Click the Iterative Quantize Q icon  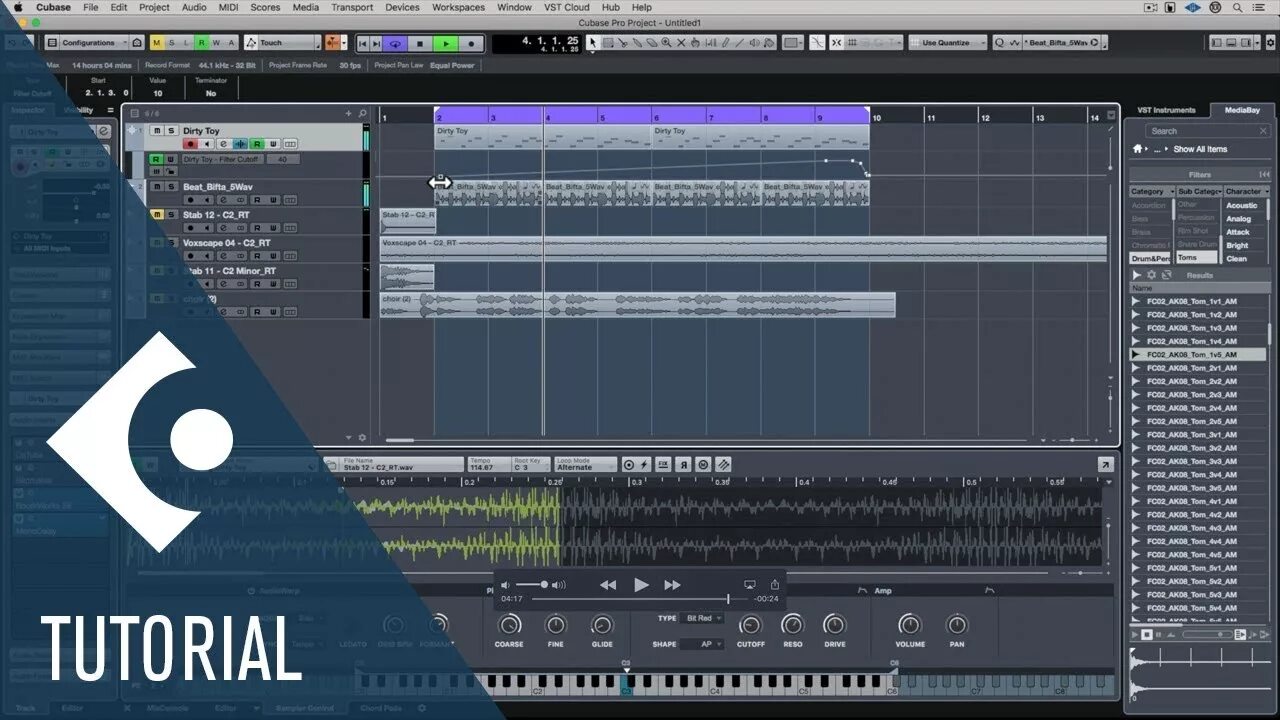coord(999,43)
